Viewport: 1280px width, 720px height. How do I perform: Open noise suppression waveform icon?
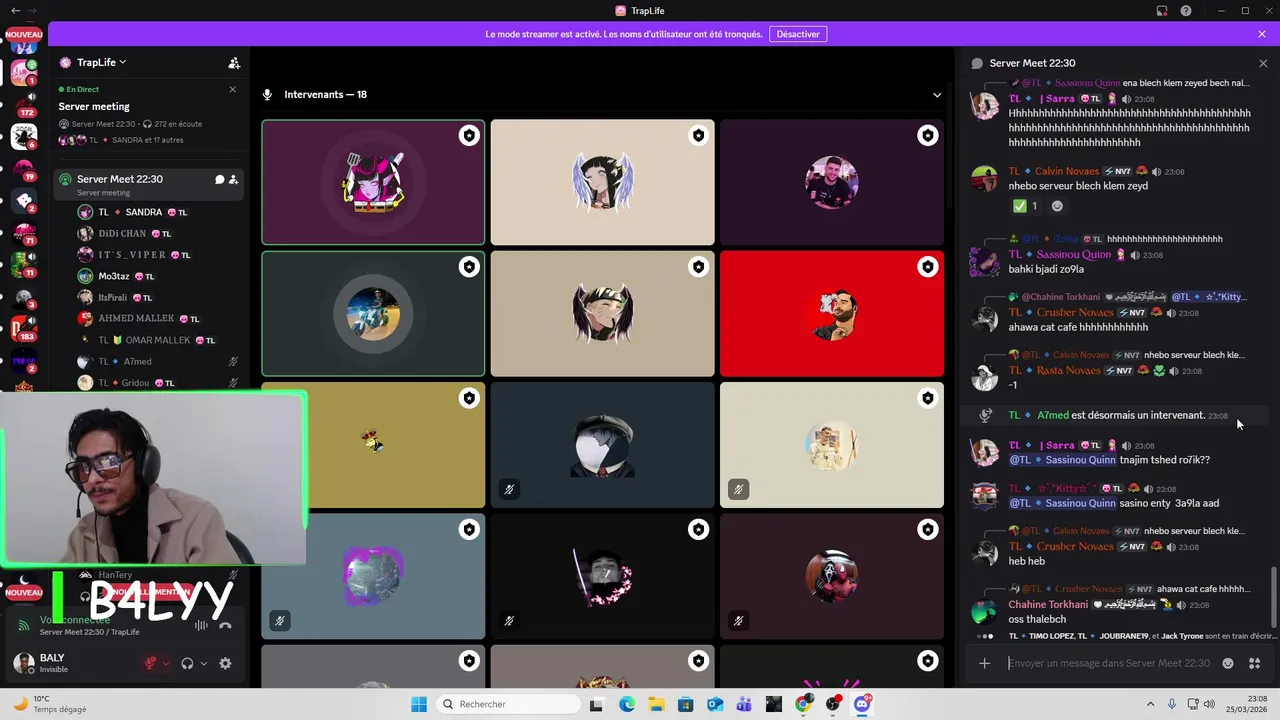tap(201, 625)
